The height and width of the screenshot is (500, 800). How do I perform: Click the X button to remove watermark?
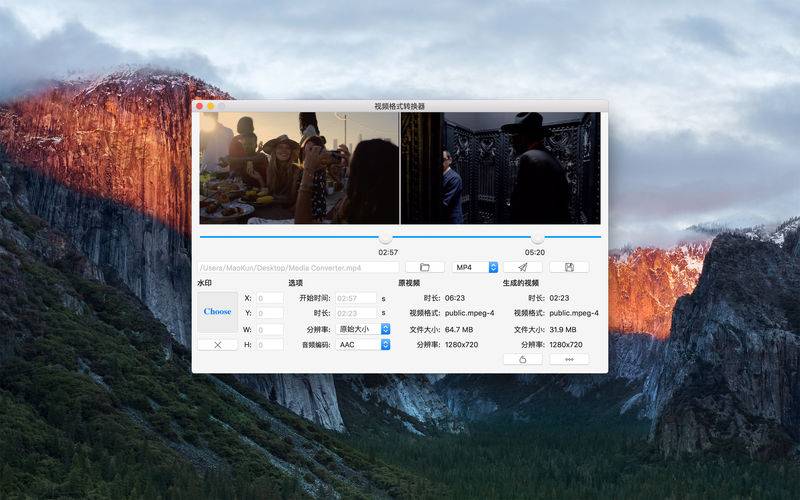point(217,344)
